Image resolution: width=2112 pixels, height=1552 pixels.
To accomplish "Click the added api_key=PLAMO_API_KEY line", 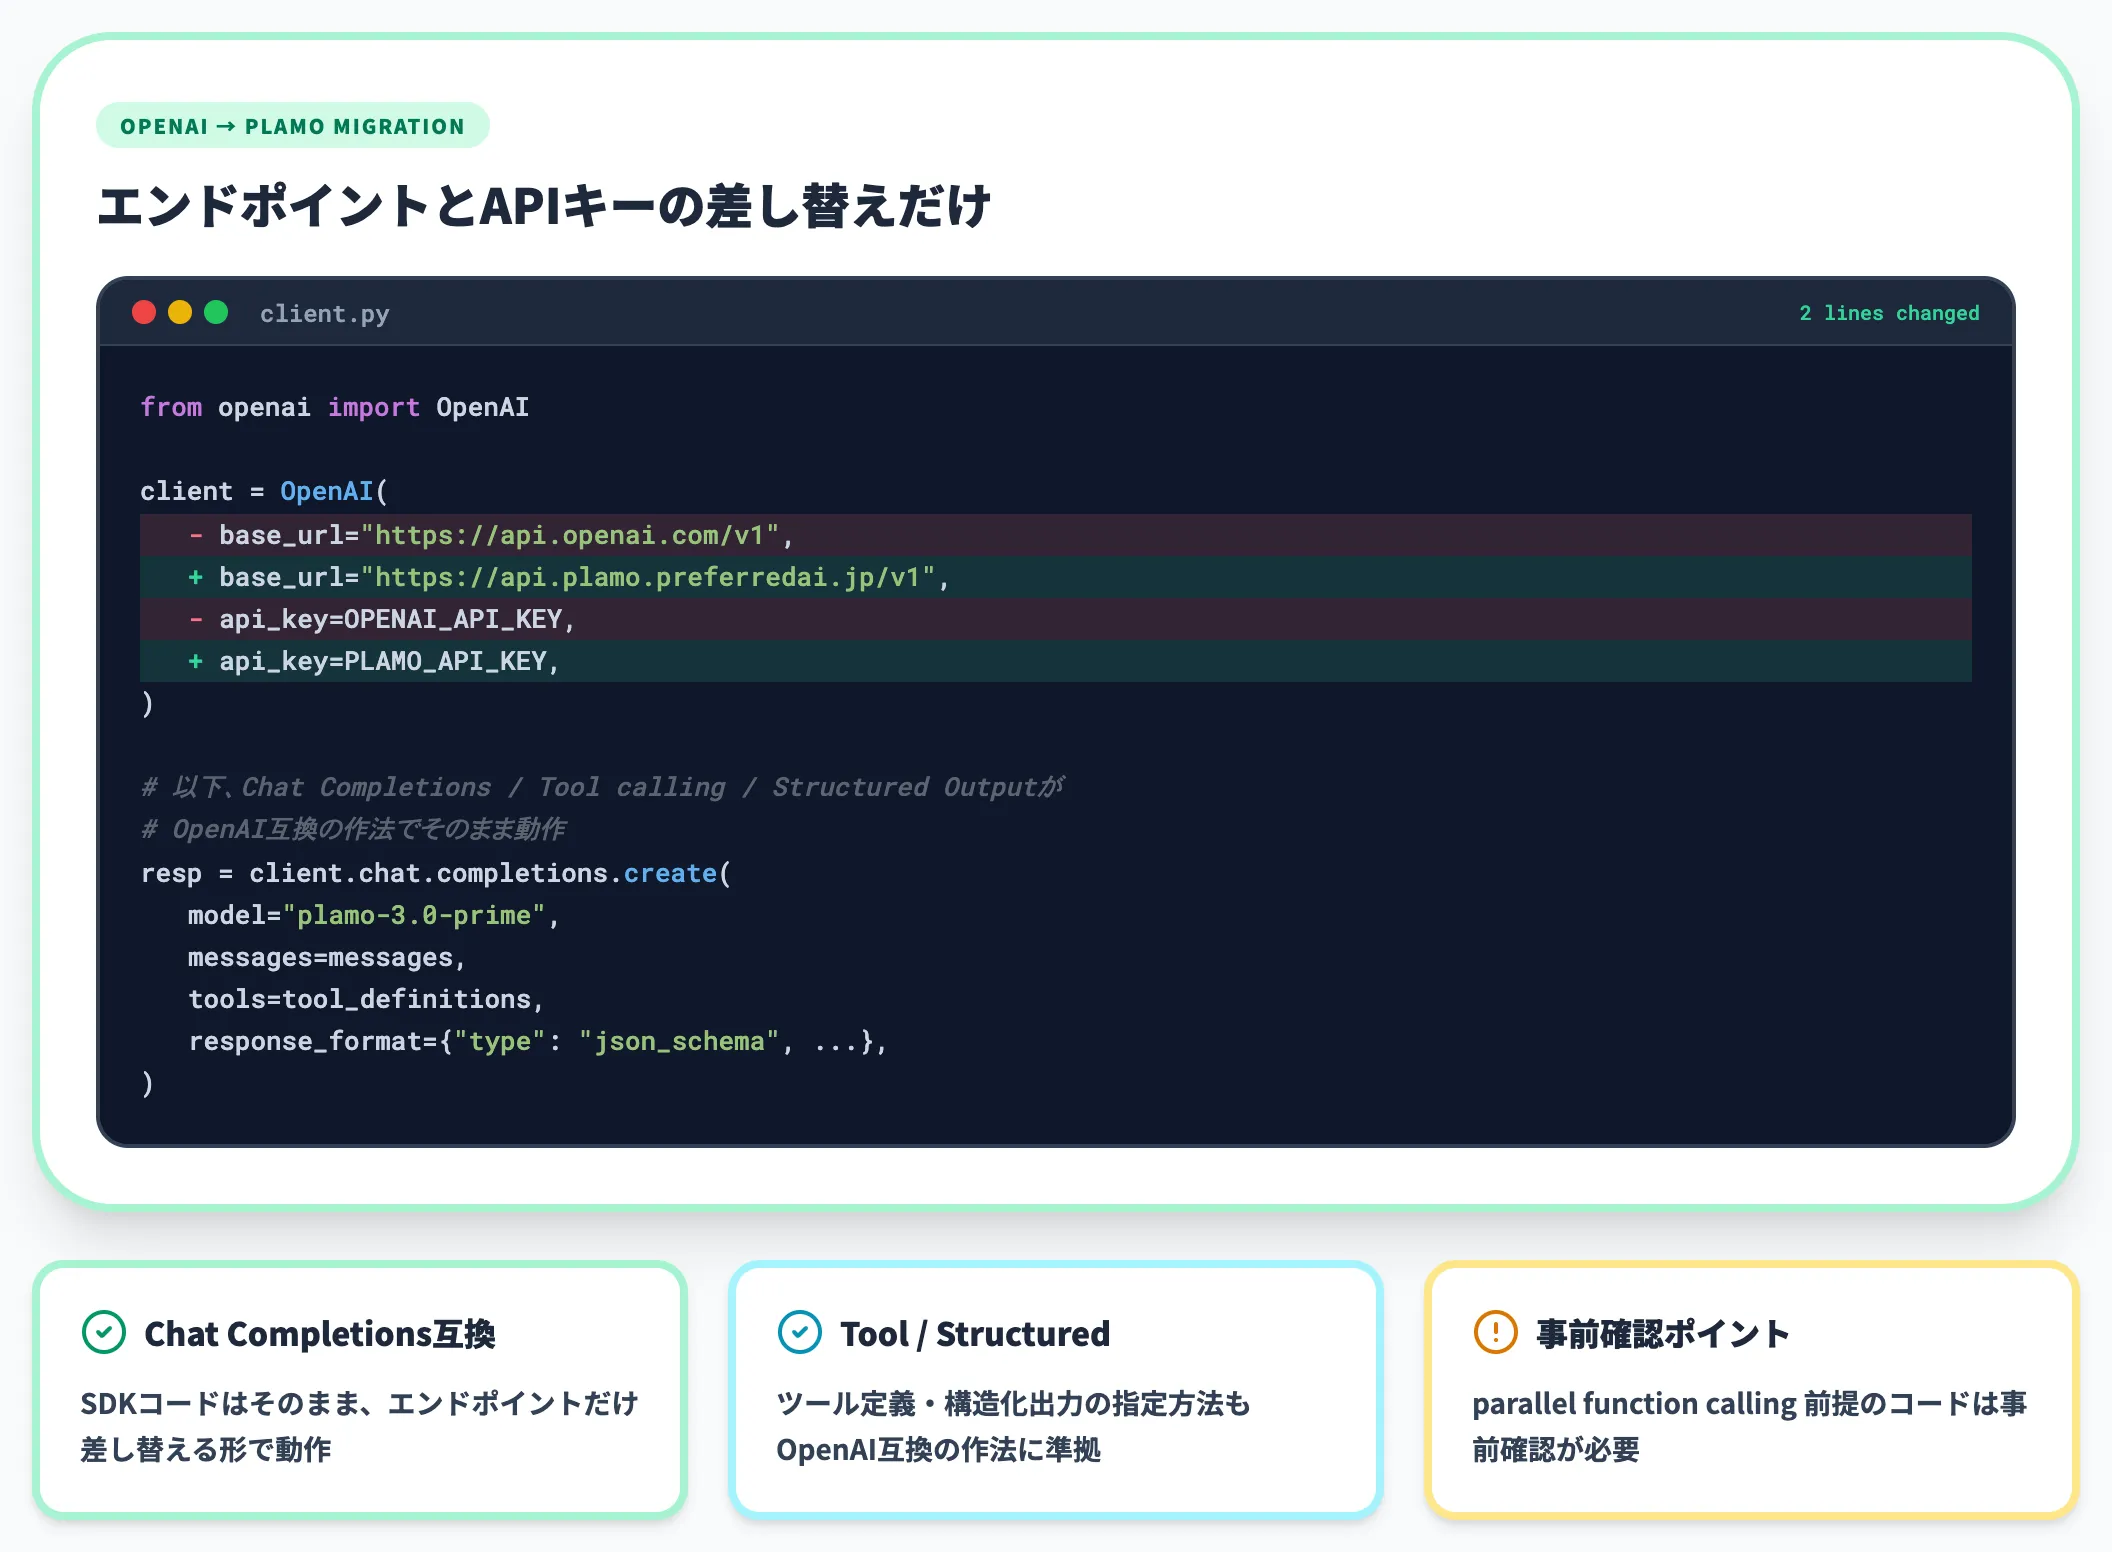I will pyautogui.click(x=1056, y=661).
